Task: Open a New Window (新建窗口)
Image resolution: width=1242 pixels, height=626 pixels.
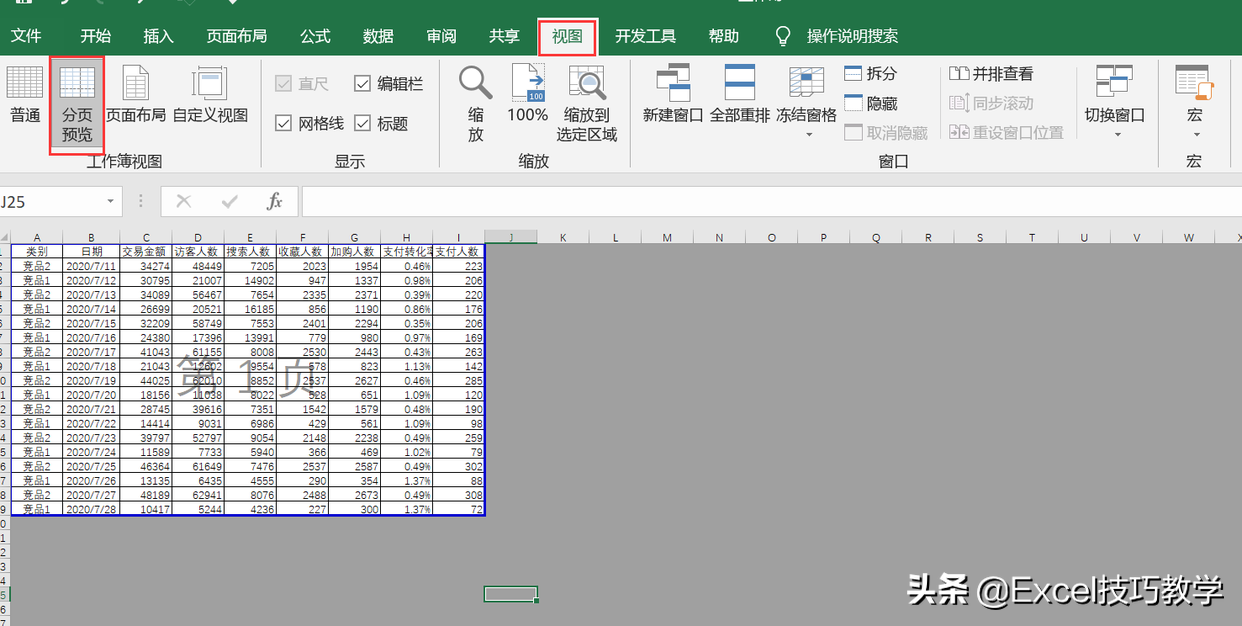Action: 673,95
